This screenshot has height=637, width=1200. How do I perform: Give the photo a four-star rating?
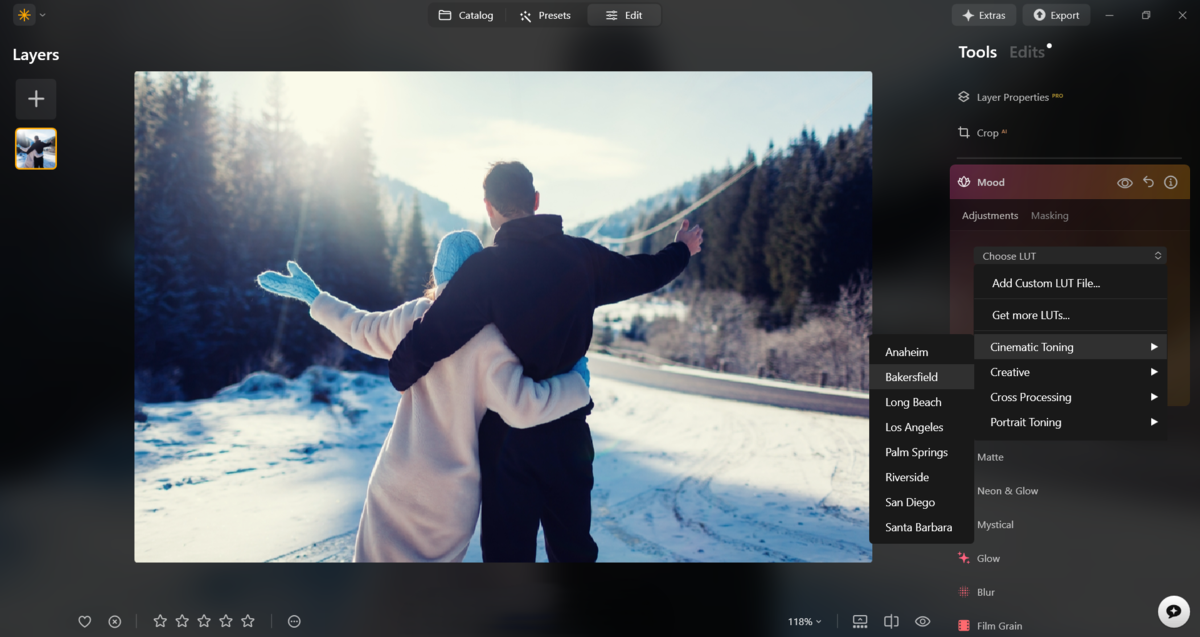tap(225, 621)
